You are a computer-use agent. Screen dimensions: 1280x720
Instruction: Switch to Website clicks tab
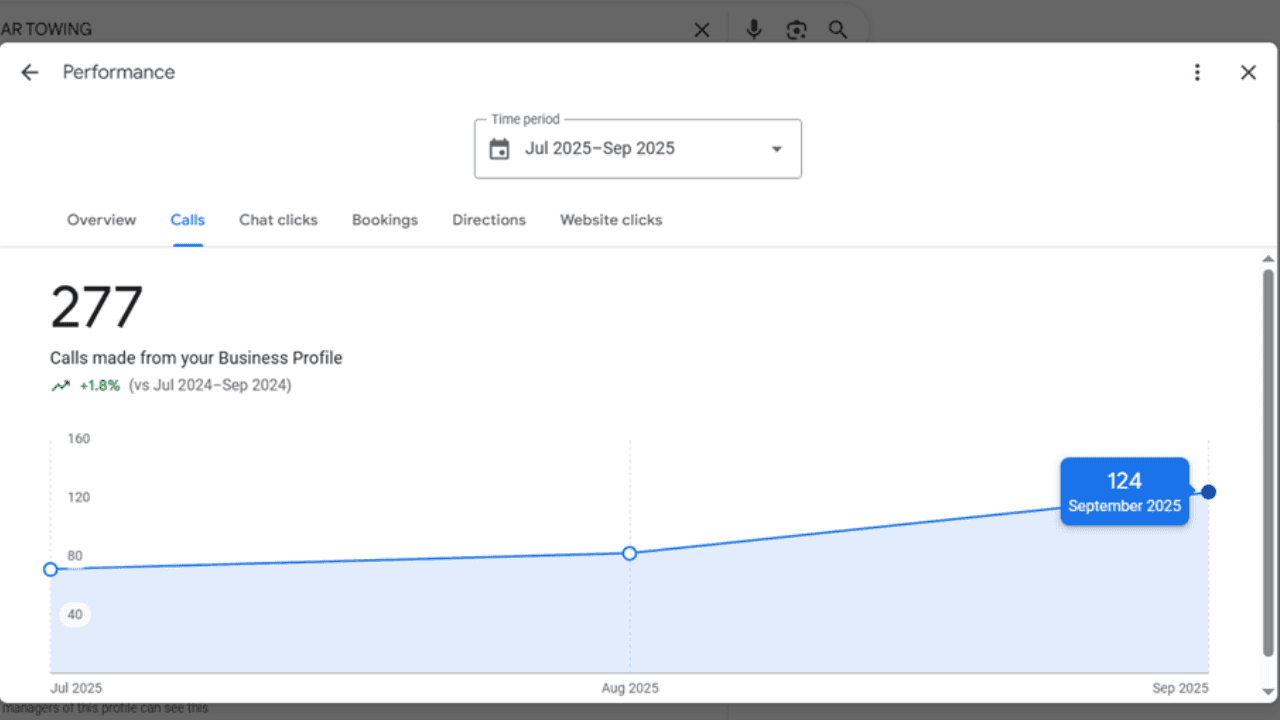pos(611,220)
